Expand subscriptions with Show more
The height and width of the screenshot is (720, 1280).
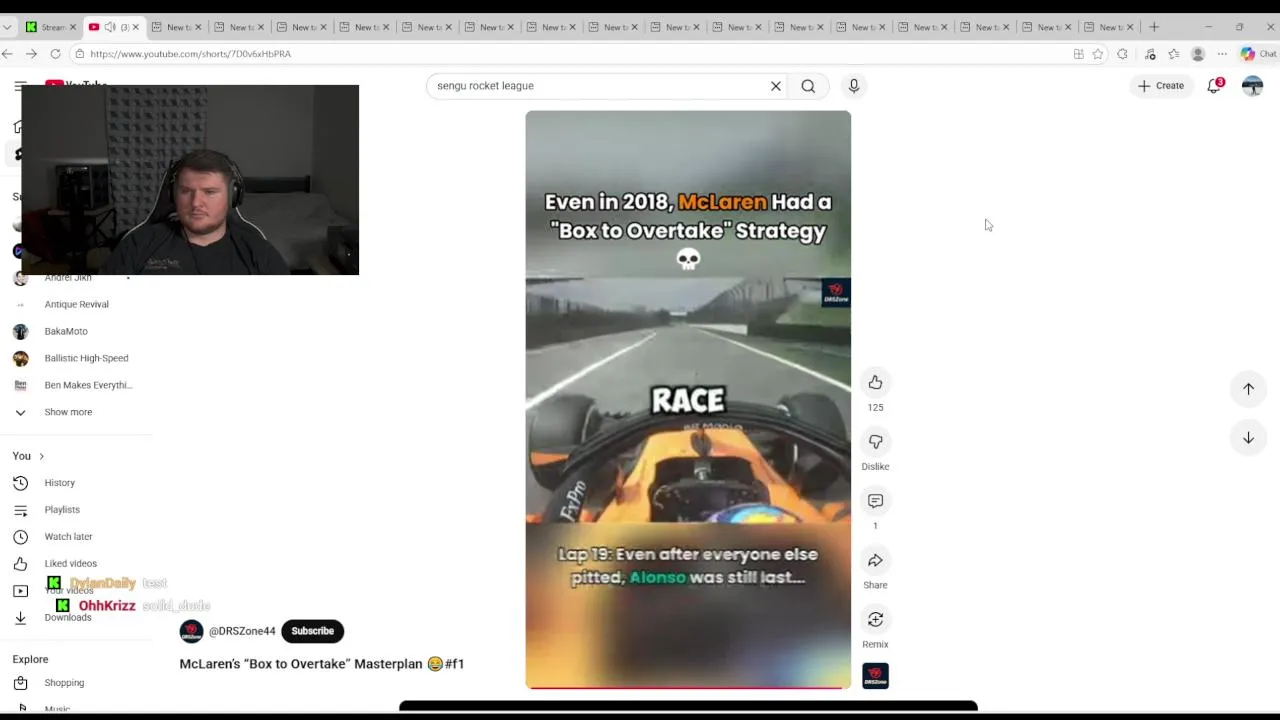[68, 412]
